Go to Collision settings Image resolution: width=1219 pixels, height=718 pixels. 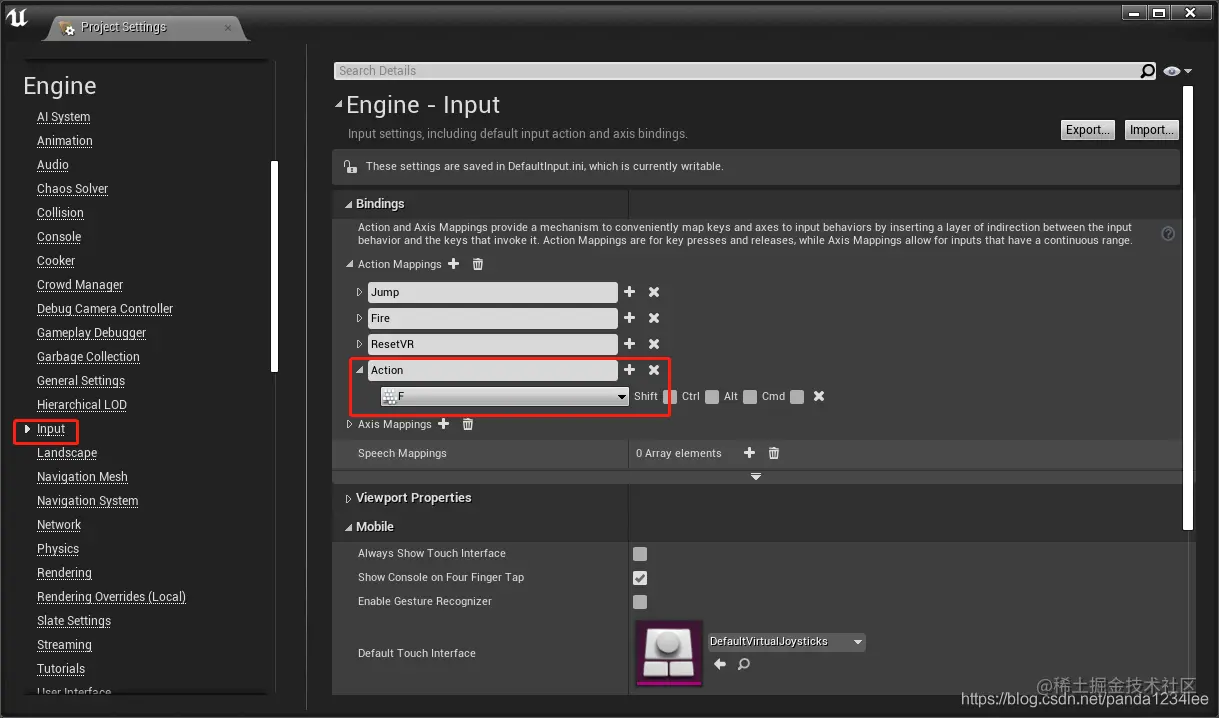(60, 213)
